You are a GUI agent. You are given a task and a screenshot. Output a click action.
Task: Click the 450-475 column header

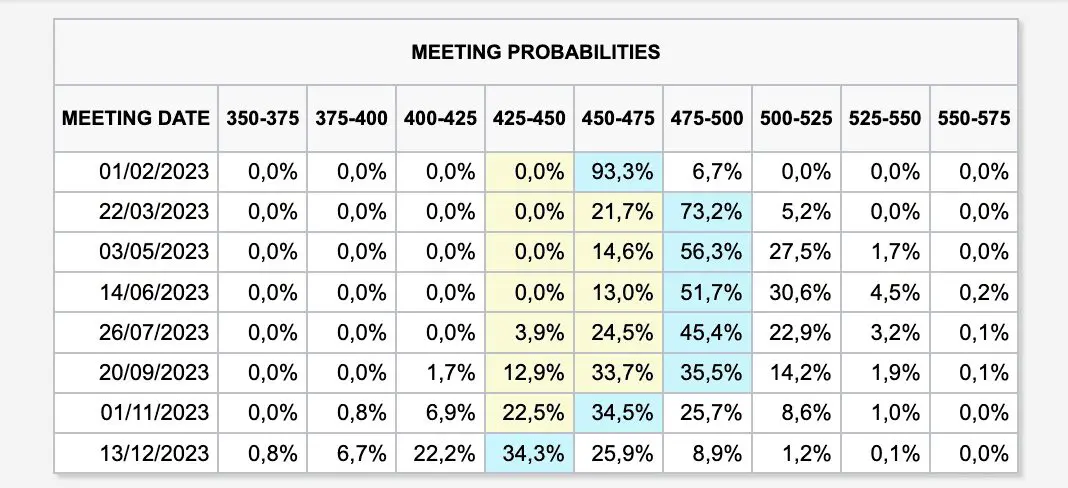(618, 118)
